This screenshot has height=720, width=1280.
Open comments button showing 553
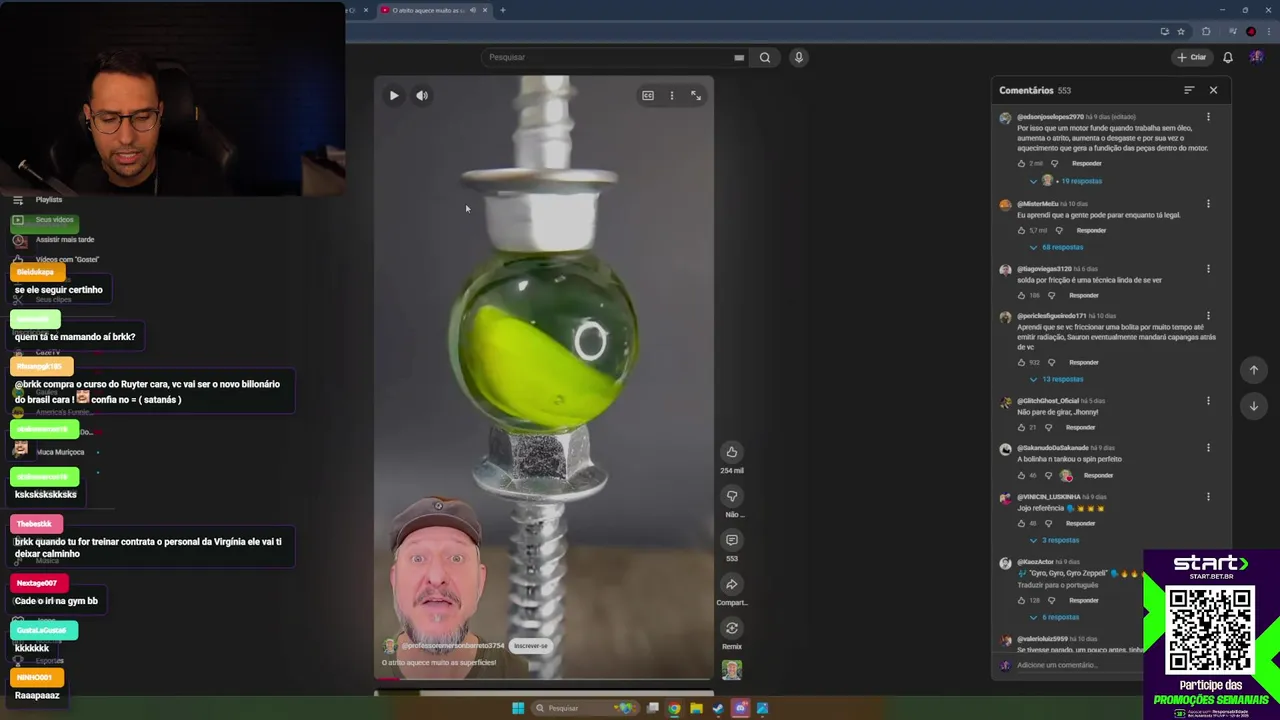coord(732,540)
